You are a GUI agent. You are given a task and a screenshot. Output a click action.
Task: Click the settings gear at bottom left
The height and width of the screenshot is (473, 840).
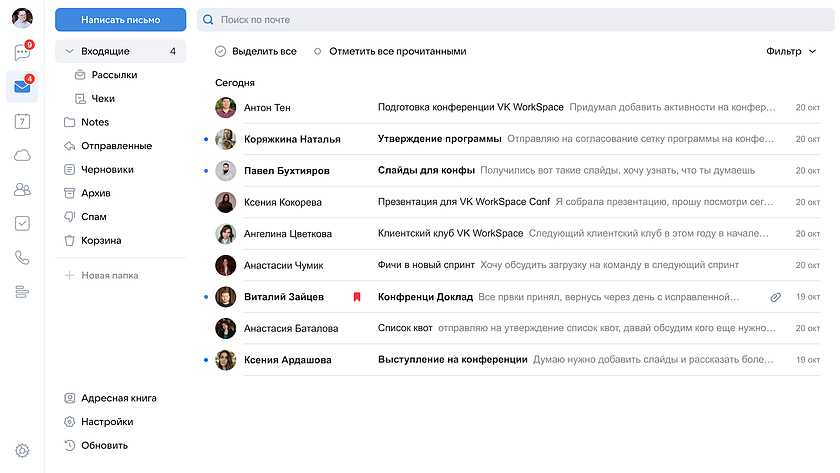click(22, 451)
